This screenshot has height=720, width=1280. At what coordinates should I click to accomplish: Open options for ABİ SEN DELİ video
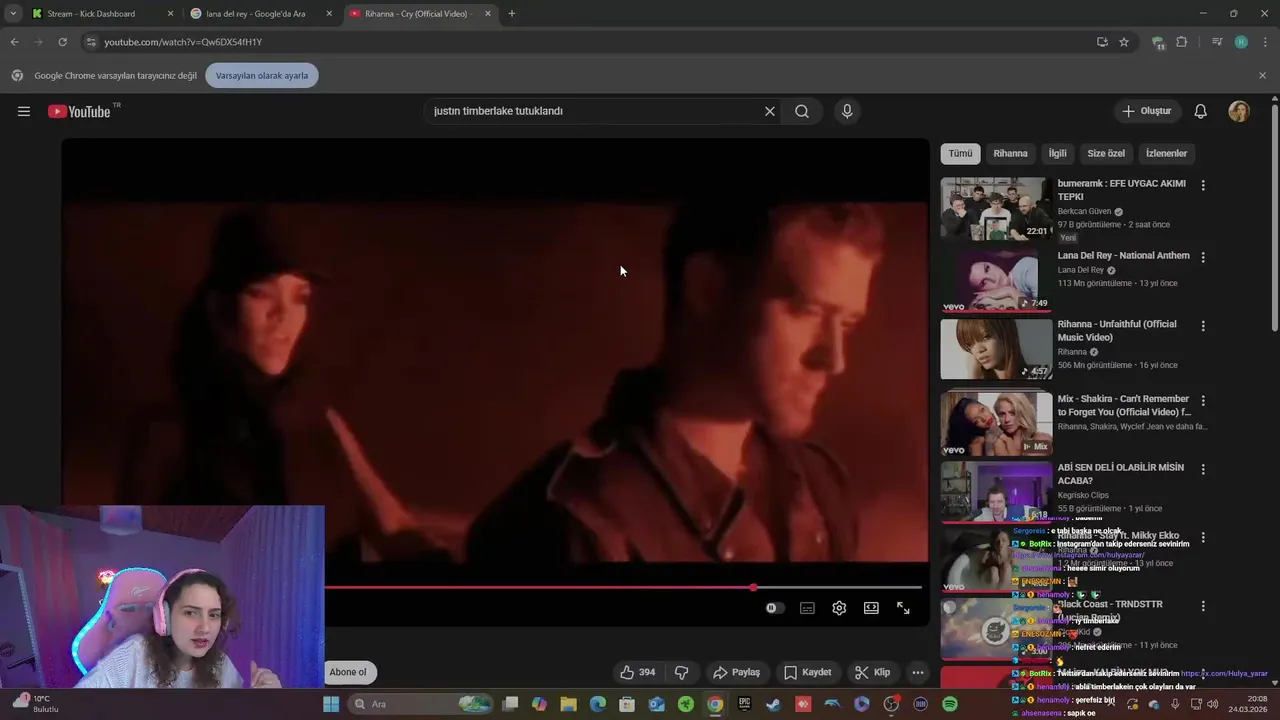(x=1203, y=469)
